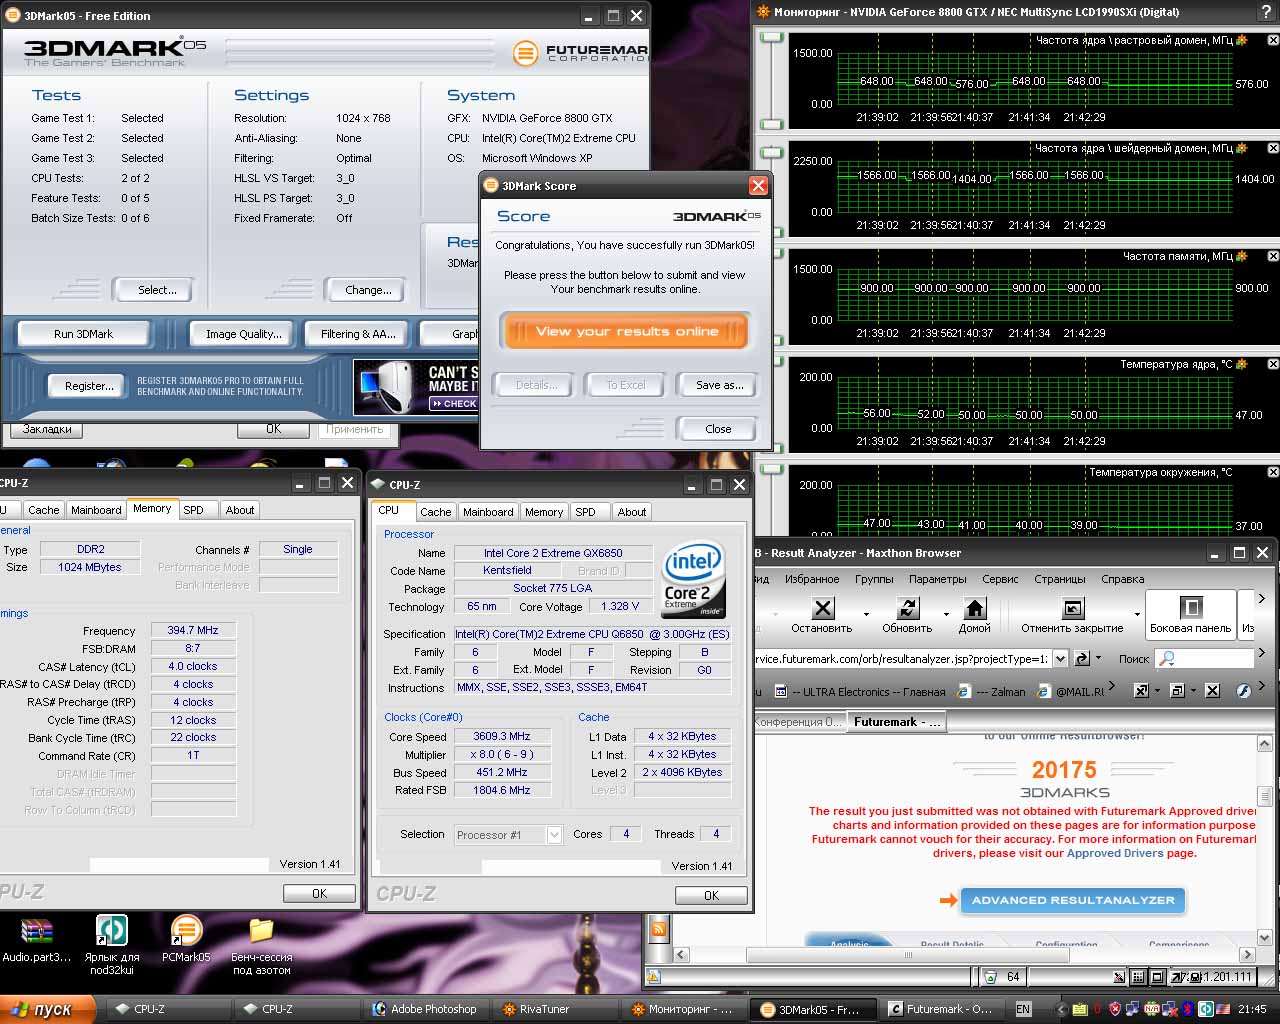The width and height of the screenshot is (1280, 1024).
Task: Click the red security shield tray icon
Action: pos(1114,1009)
